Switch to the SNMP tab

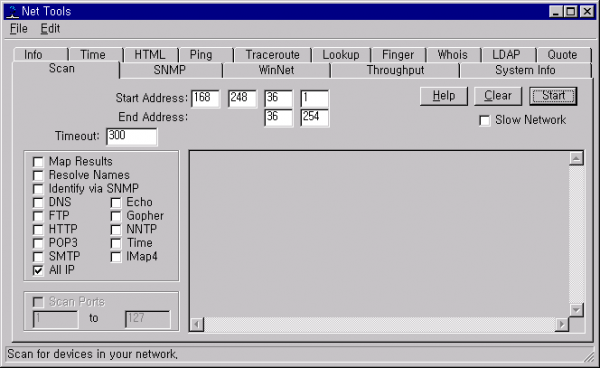171,70
